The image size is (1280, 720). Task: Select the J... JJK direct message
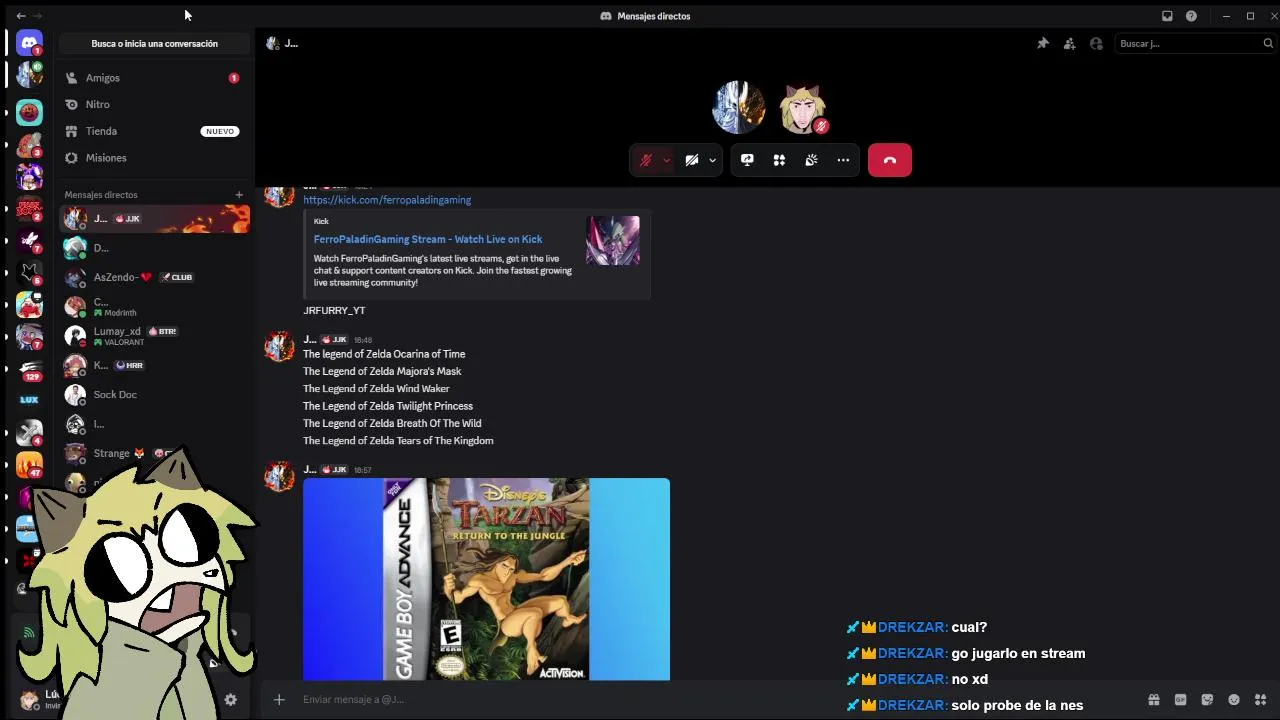[x=154, y=218]
